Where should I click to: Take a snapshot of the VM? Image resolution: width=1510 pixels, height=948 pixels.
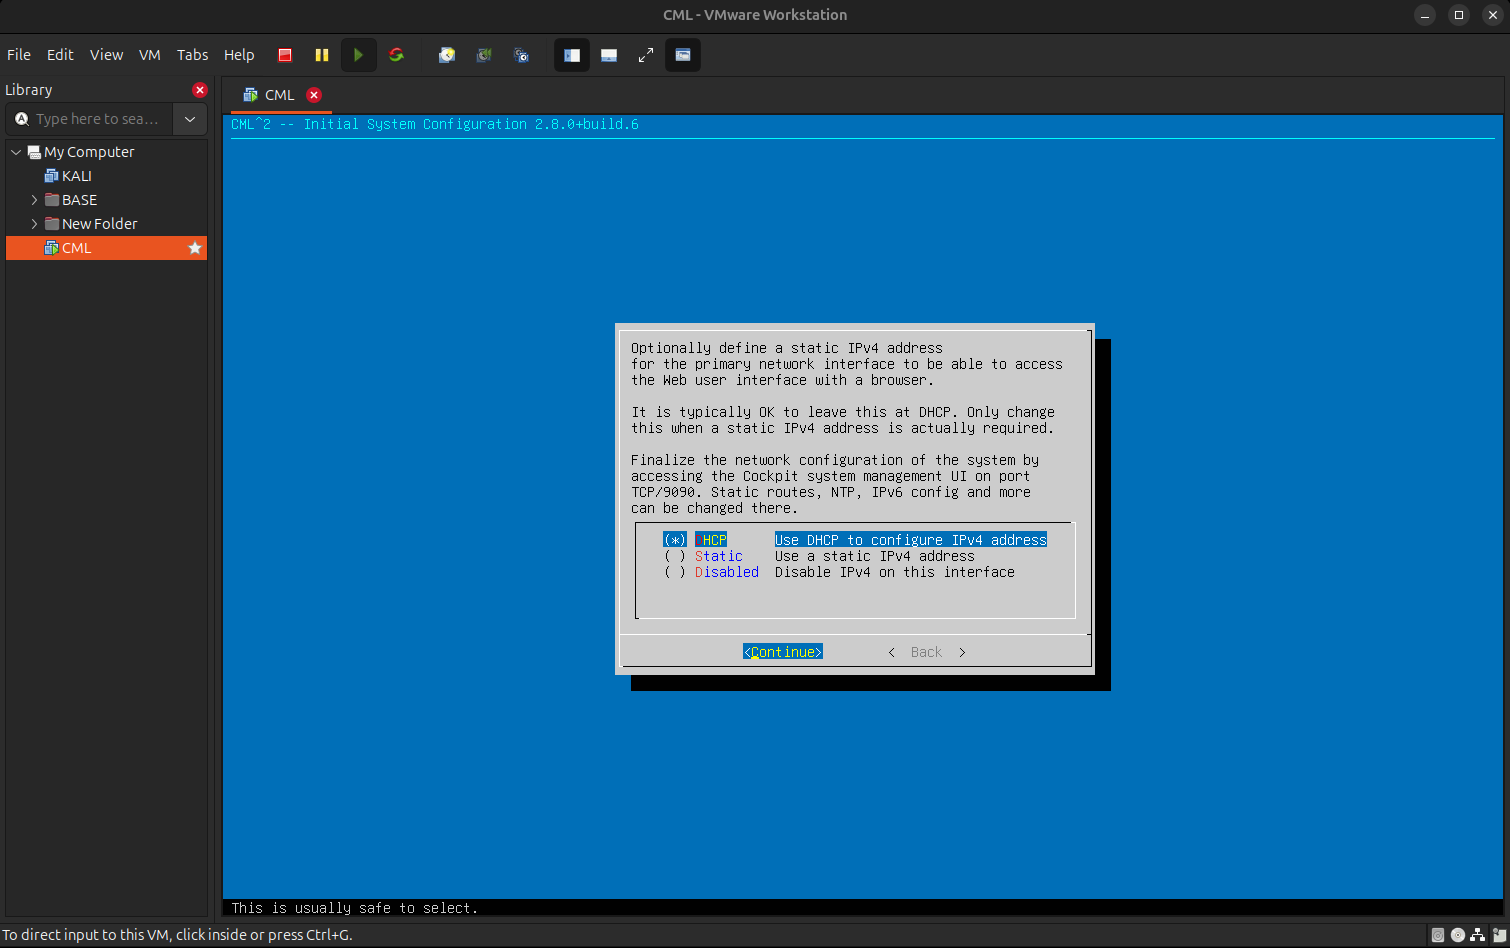pyautogui.click(x=447, y=55)
